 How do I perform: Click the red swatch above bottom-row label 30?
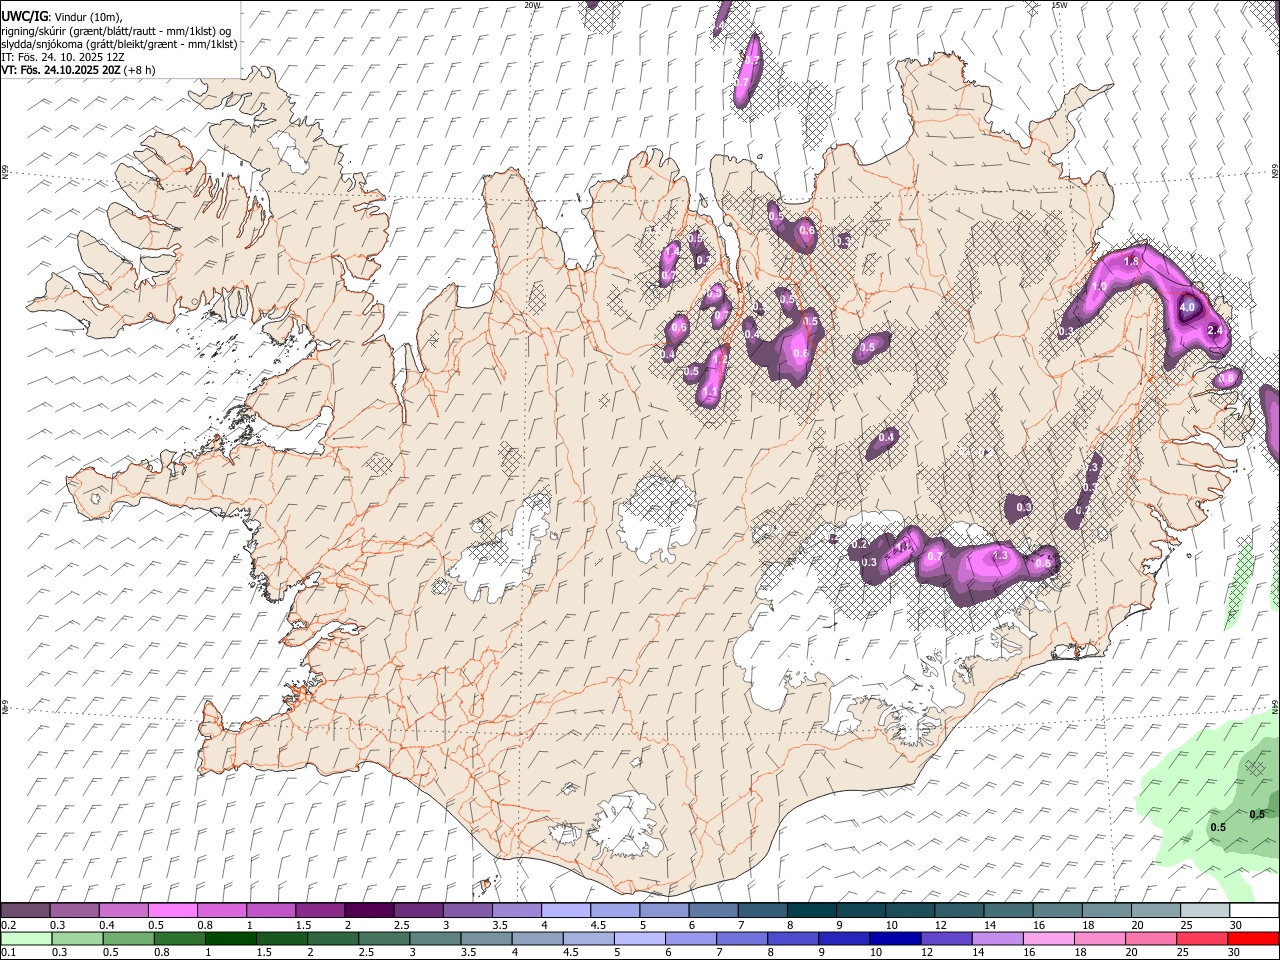pos(1252,938)
